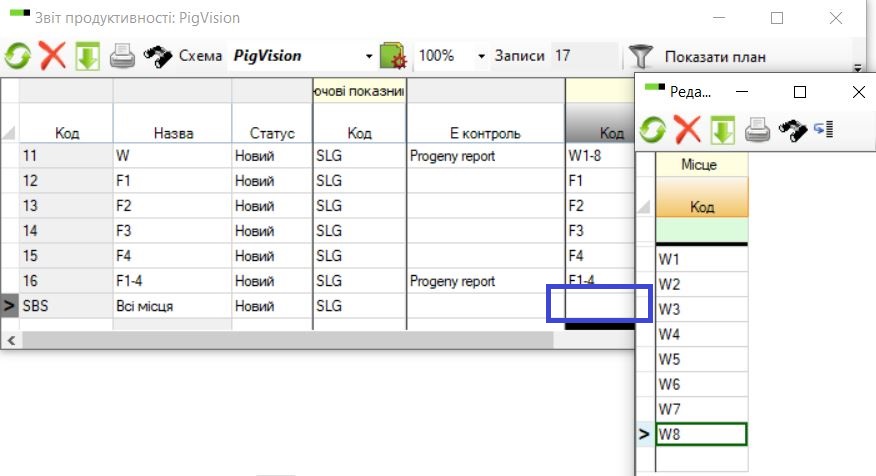Minimize the Реда... editor window
Screen dimensions: 876x476
(x=742, y=92)
